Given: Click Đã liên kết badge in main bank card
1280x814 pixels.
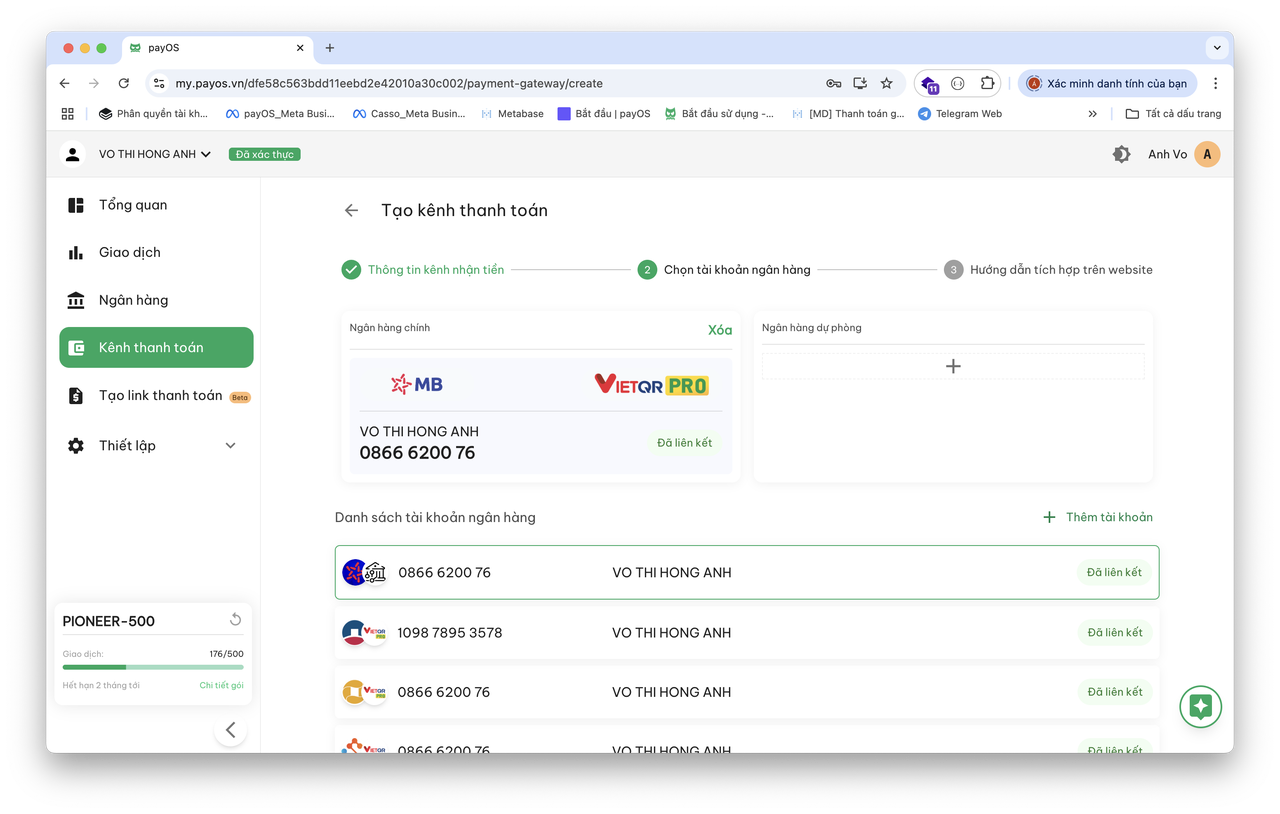Looking at the screenshot, I should (685, 443).
